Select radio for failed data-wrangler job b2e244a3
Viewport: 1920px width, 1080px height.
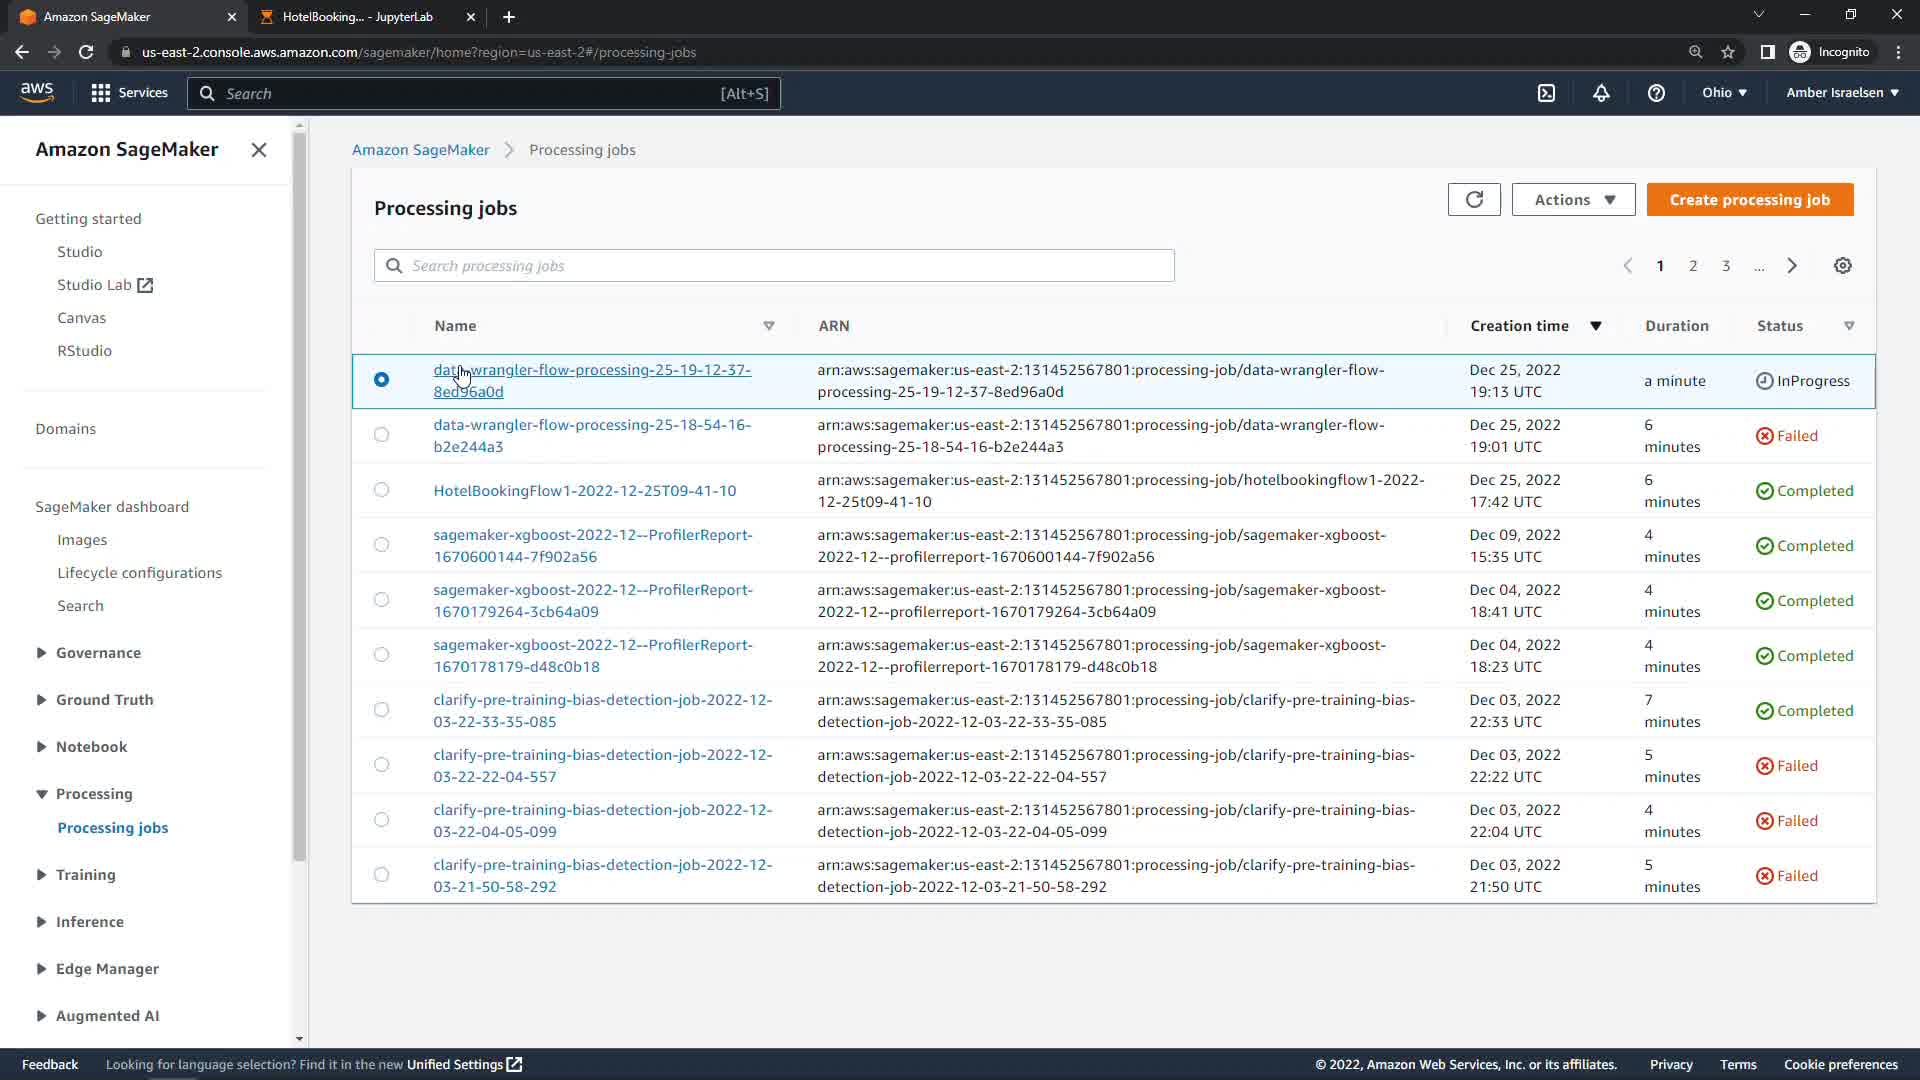coord(381,435)
